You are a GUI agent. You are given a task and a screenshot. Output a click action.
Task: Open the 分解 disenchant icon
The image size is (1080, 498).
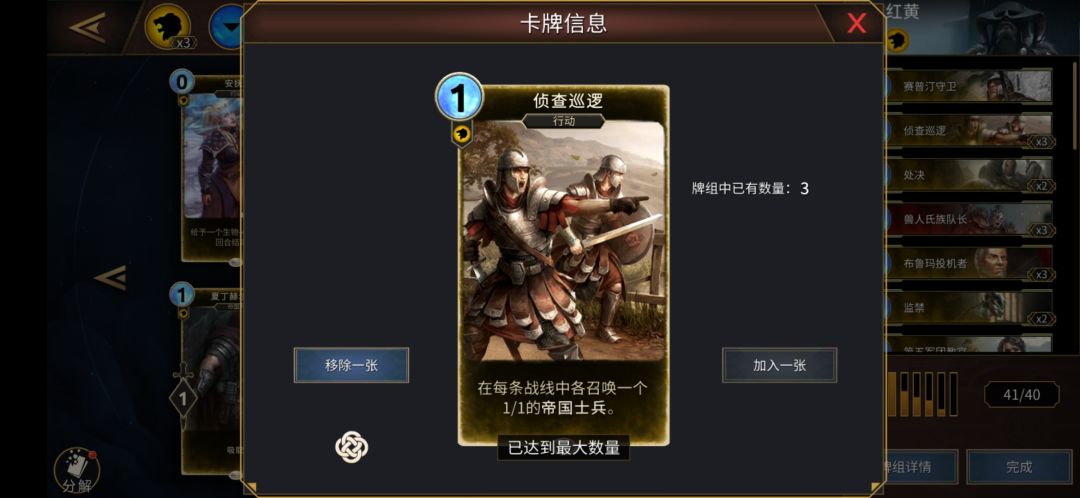(x=76, y=472)
